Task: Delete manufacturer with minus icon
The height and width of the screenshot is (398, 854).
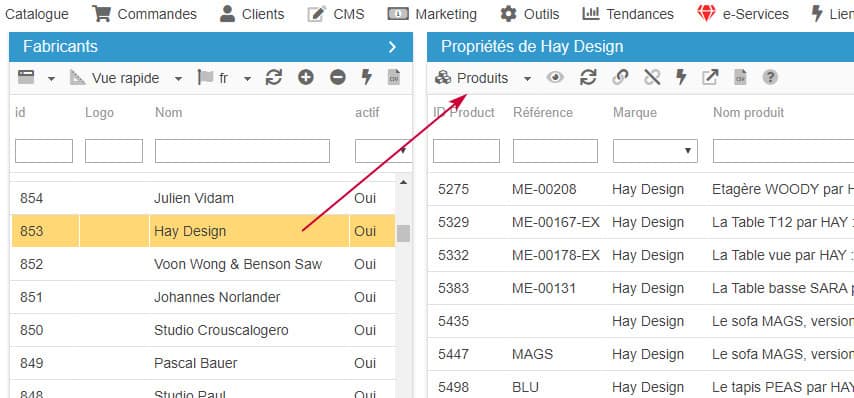Action: tap(338, 78)
